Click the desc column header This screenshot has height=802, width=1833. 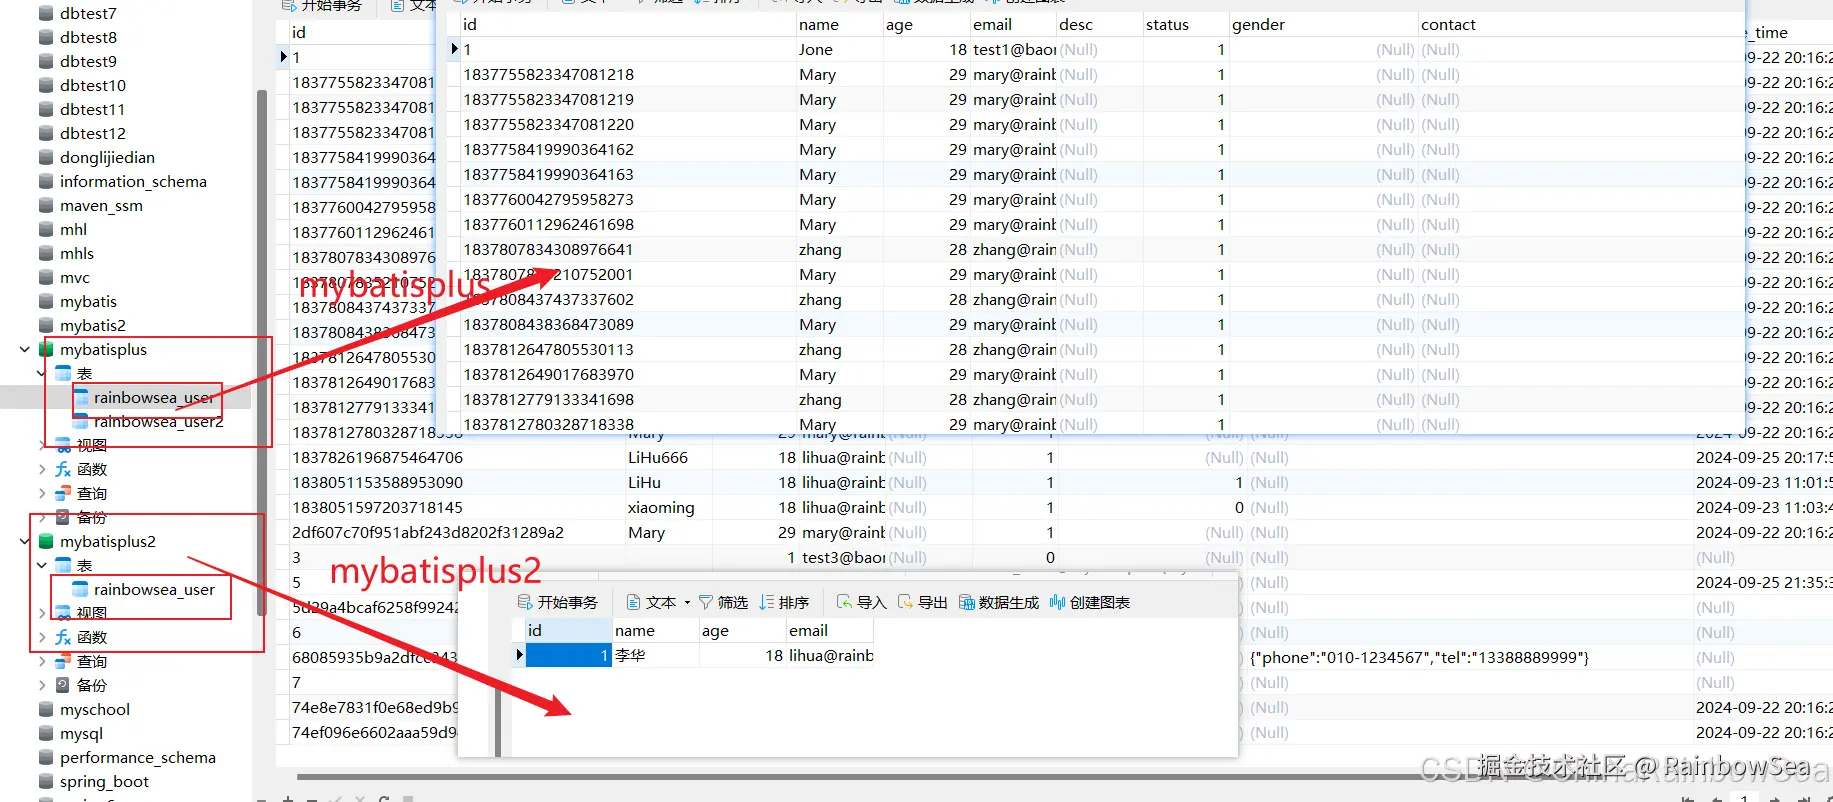pyautogui.click(x=1099, y=24)
